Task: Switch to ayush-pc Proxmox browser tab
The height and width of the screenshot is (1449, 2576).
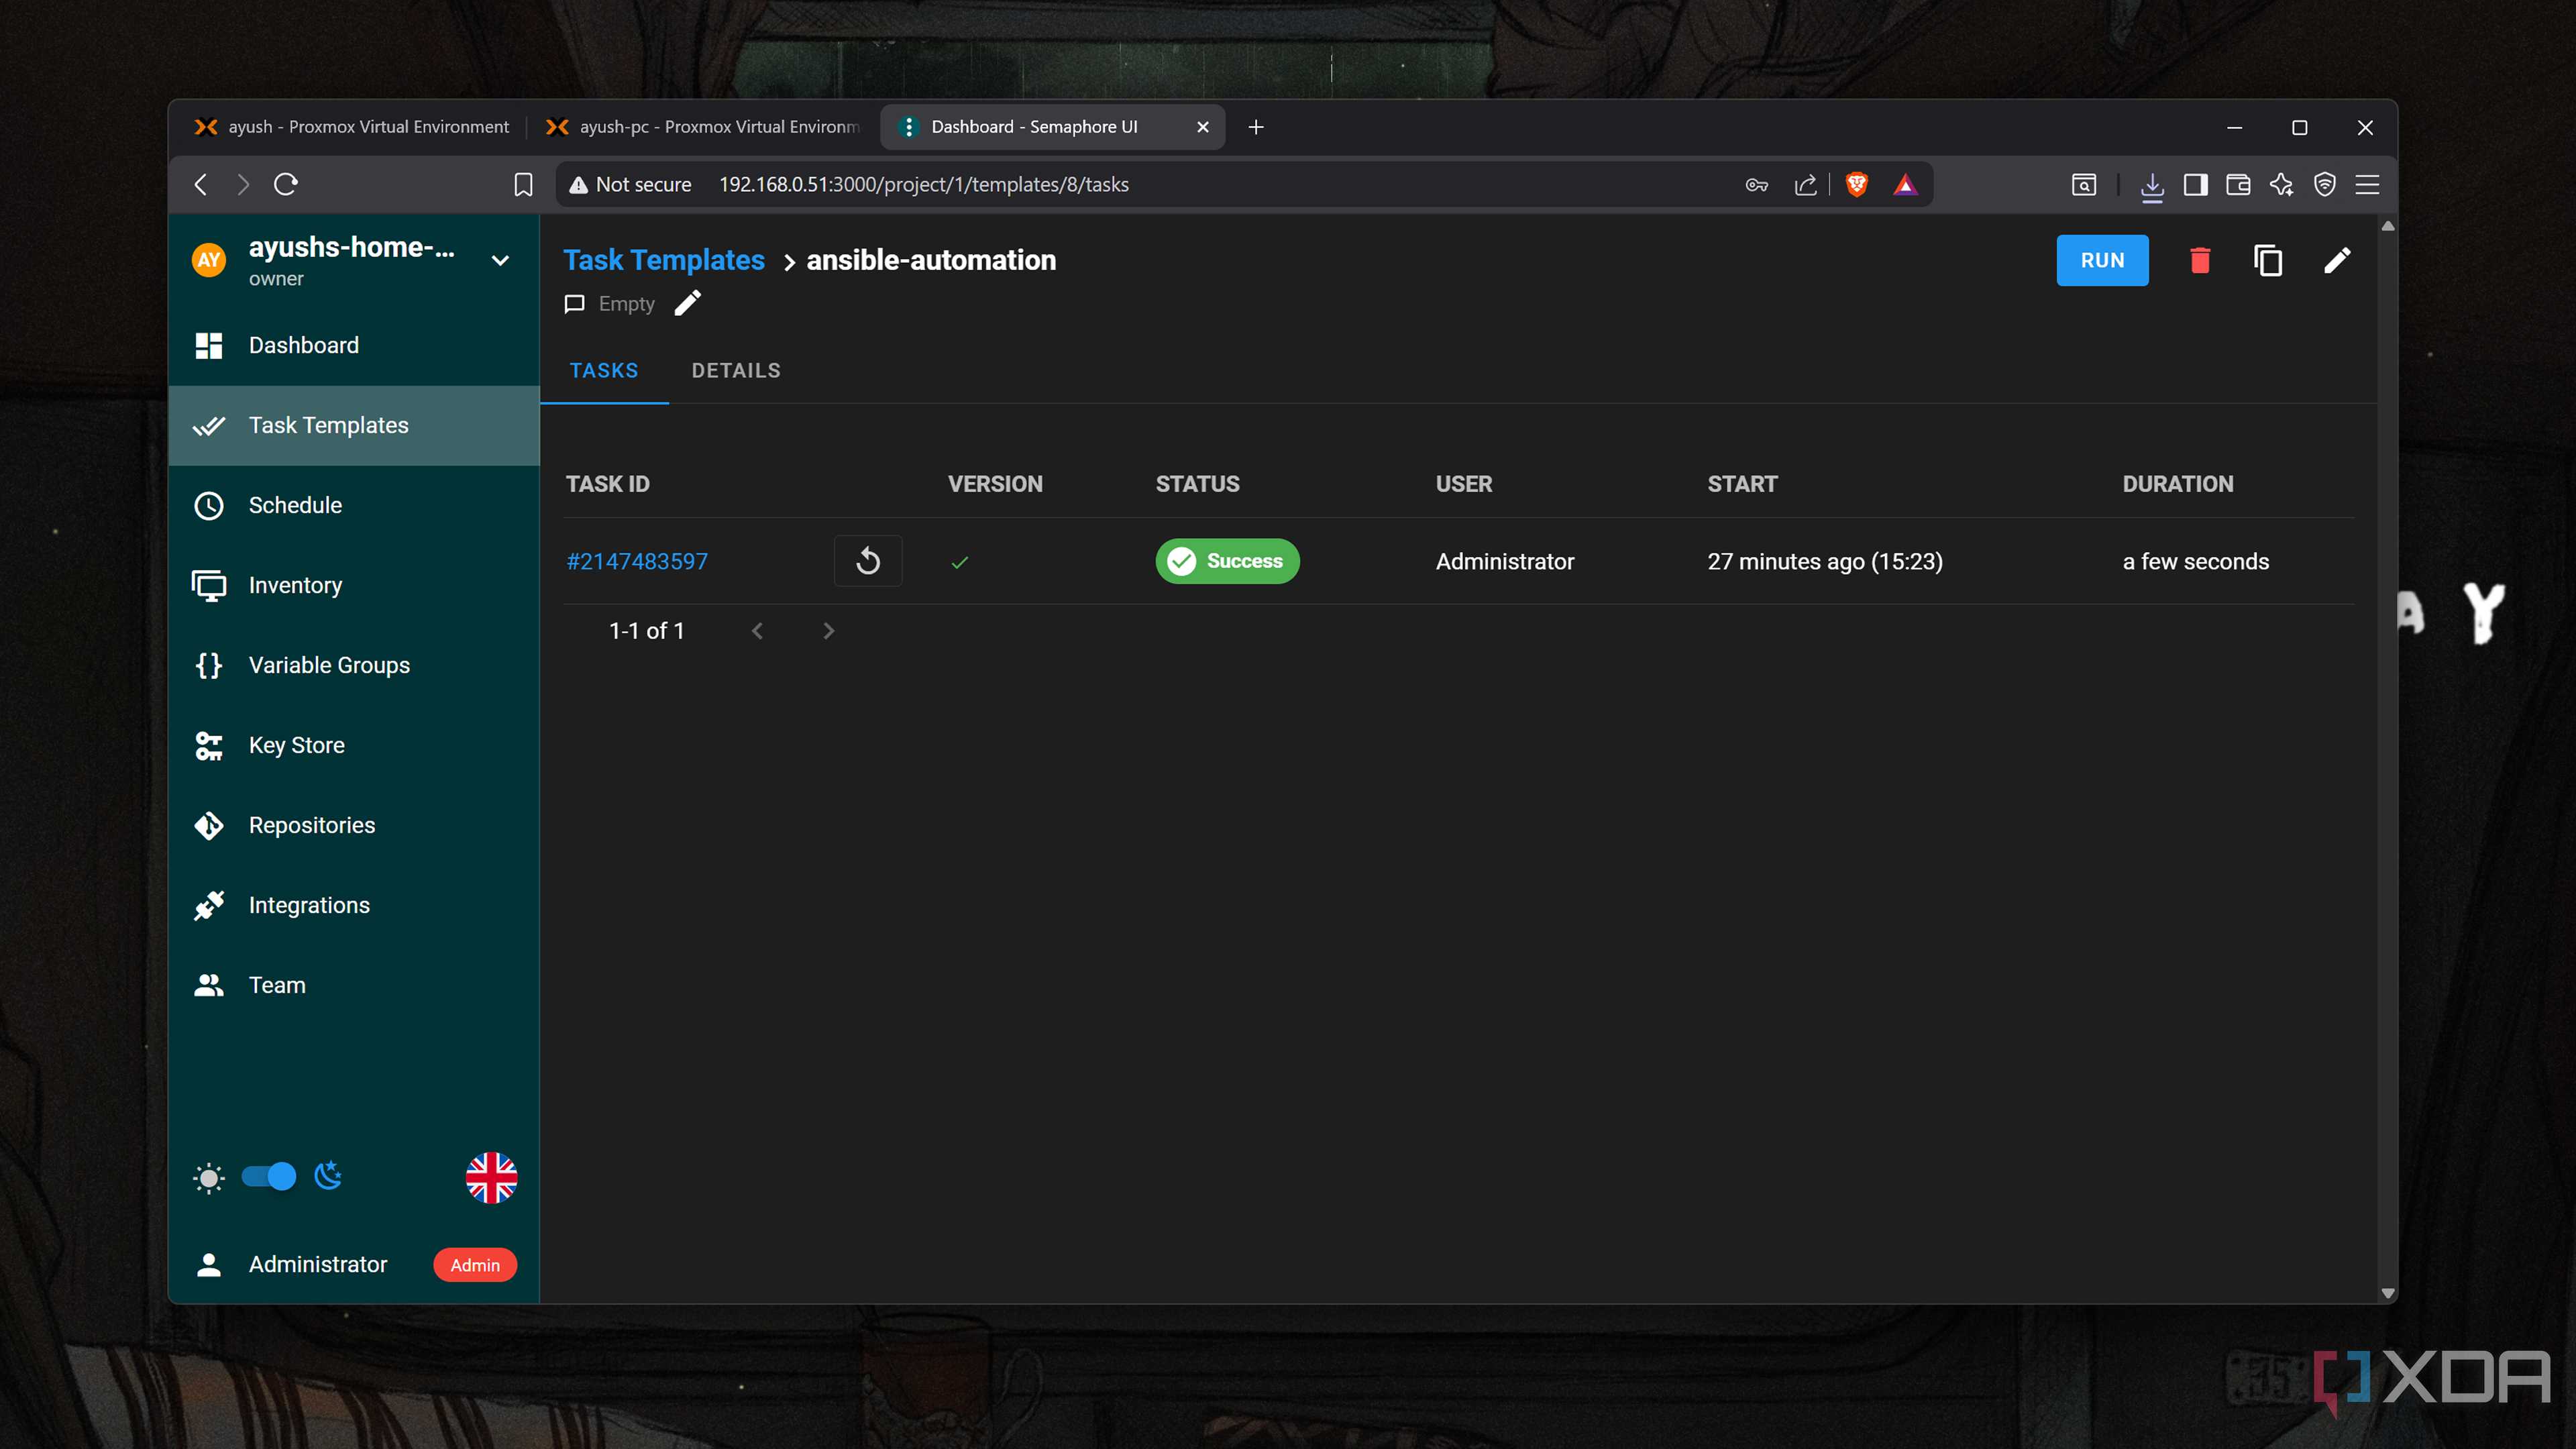Action: tap(702, 127)
